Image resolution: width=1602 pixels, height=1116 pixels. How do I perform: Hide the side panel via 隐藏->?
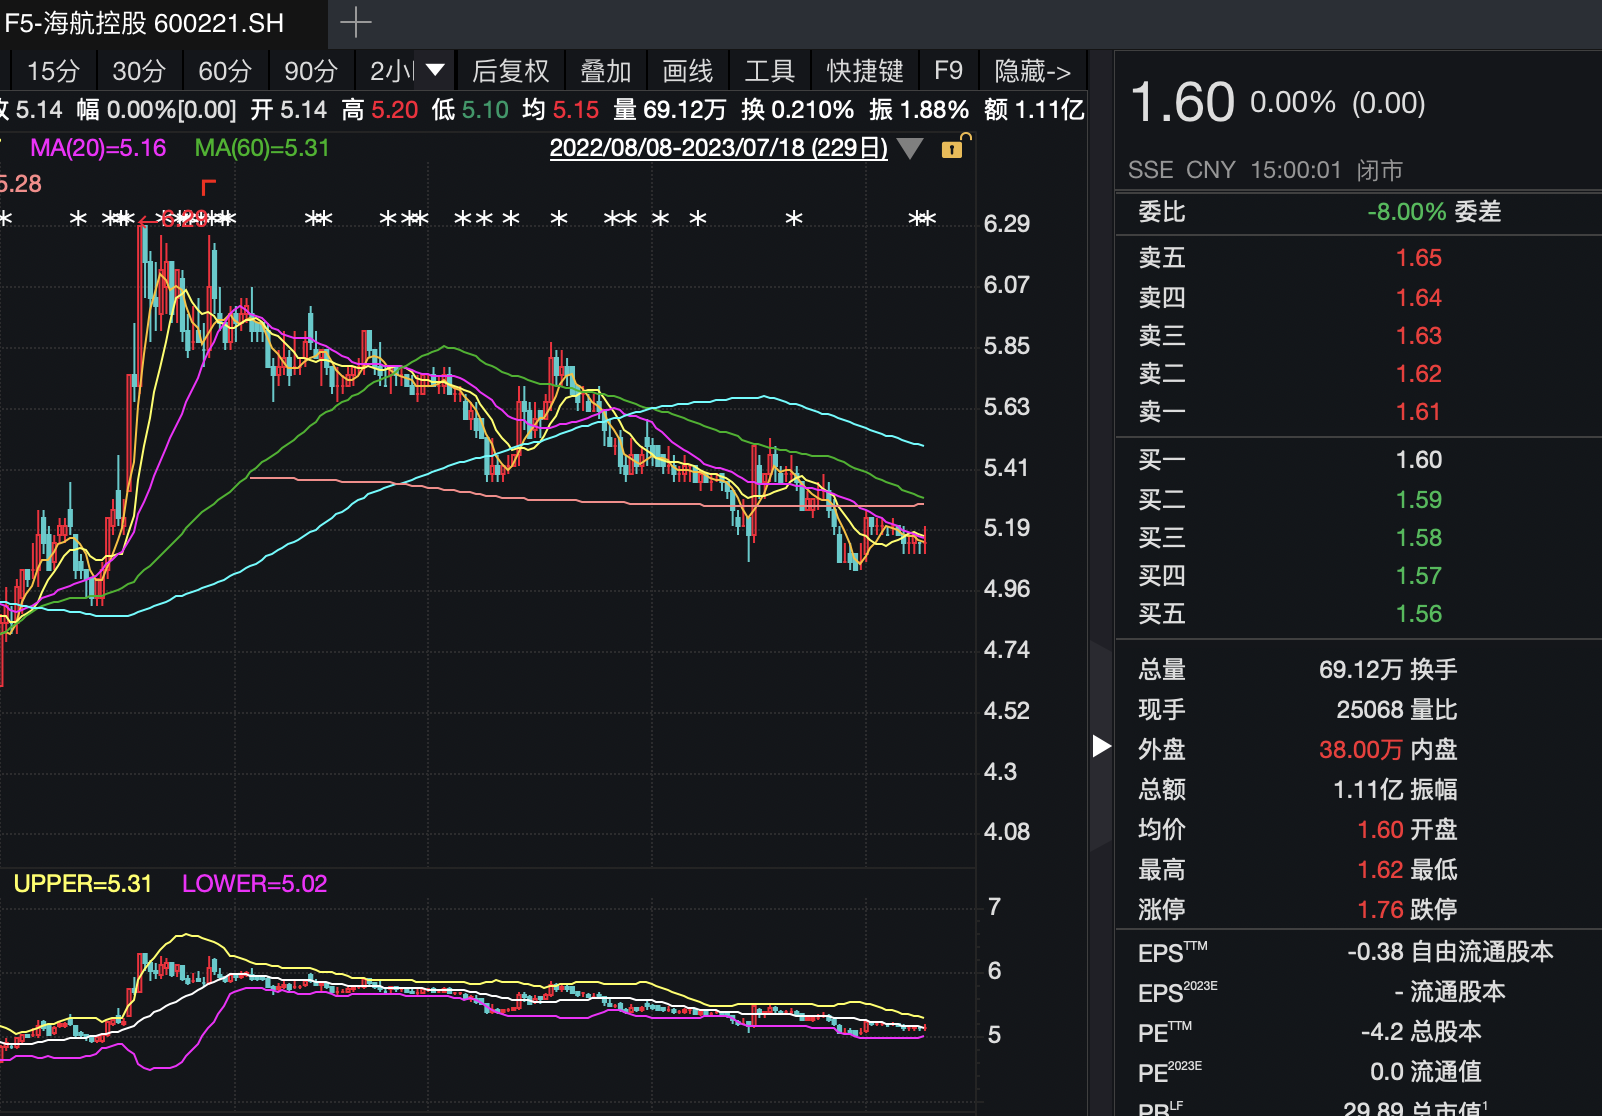pos(1032,71)
